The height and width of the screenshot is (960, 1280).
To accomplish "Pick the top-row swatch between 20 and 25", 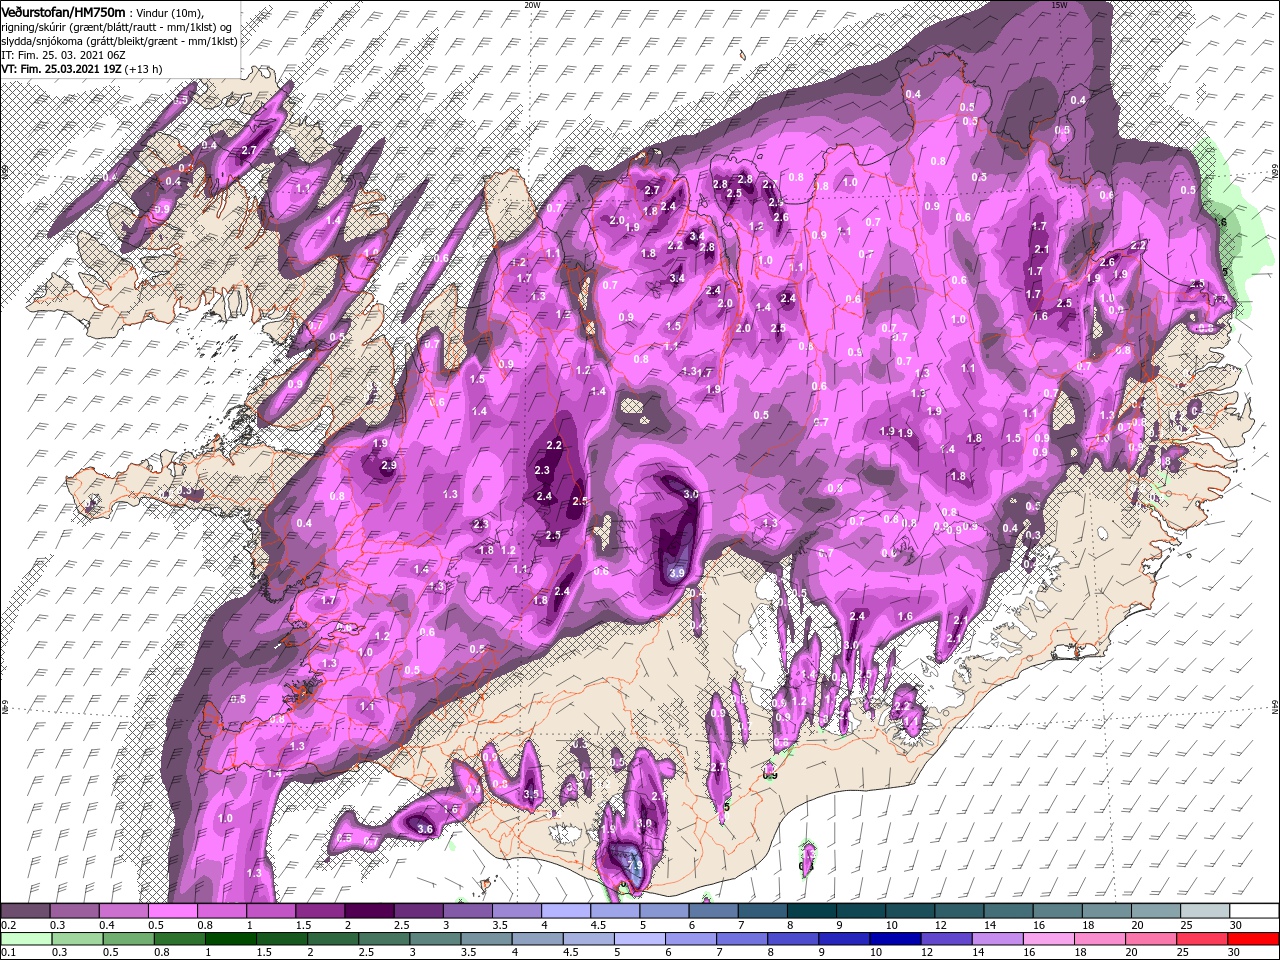I will pyautogui.click(x=1157, y=911).
